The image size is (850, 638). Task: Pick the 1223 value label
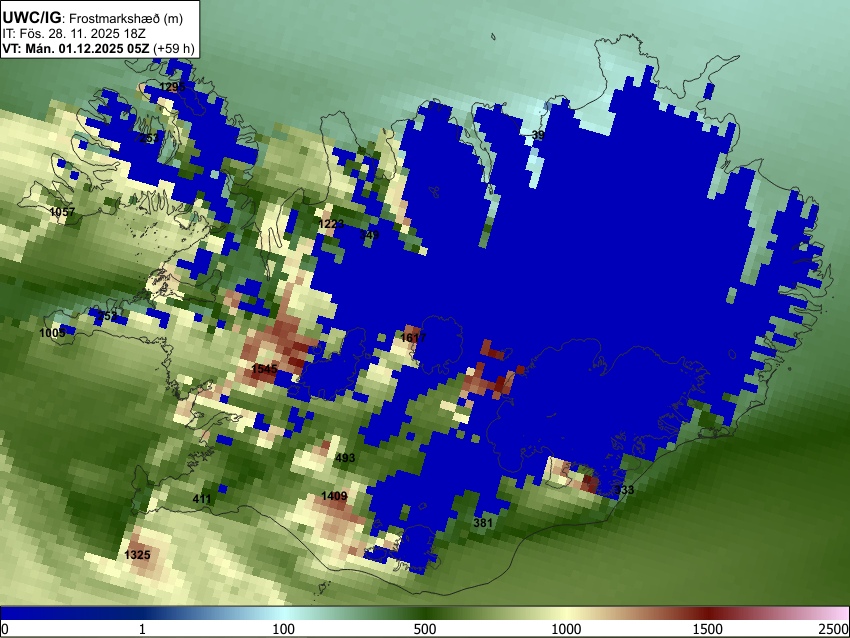pos(331,224)
